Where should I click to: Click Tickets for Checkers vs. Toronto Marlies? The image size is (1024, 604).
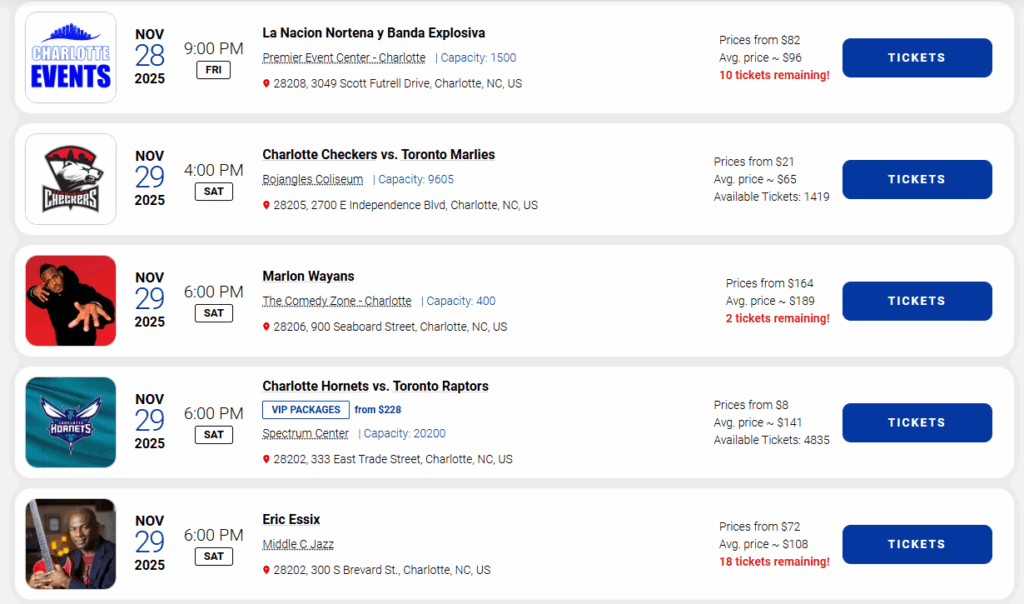(916, 180)
